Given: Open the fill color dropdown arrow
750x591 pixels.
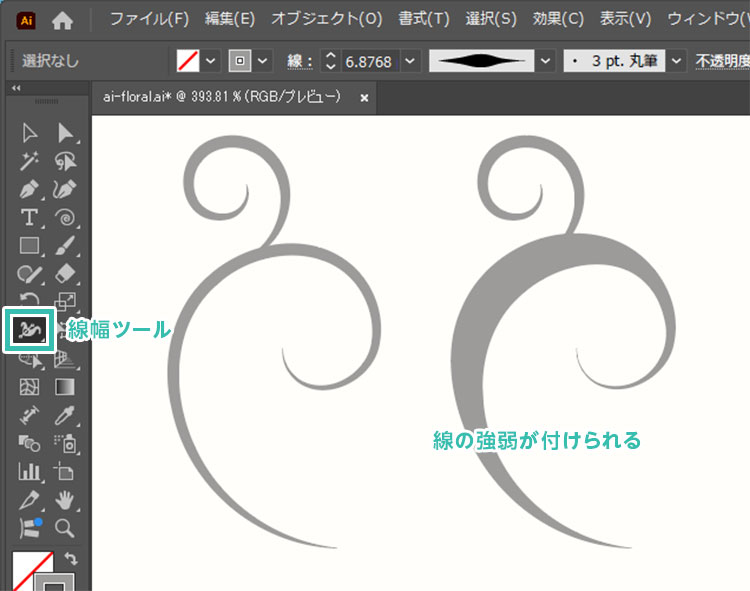Looking at the screenshot, I should (211, 61).
